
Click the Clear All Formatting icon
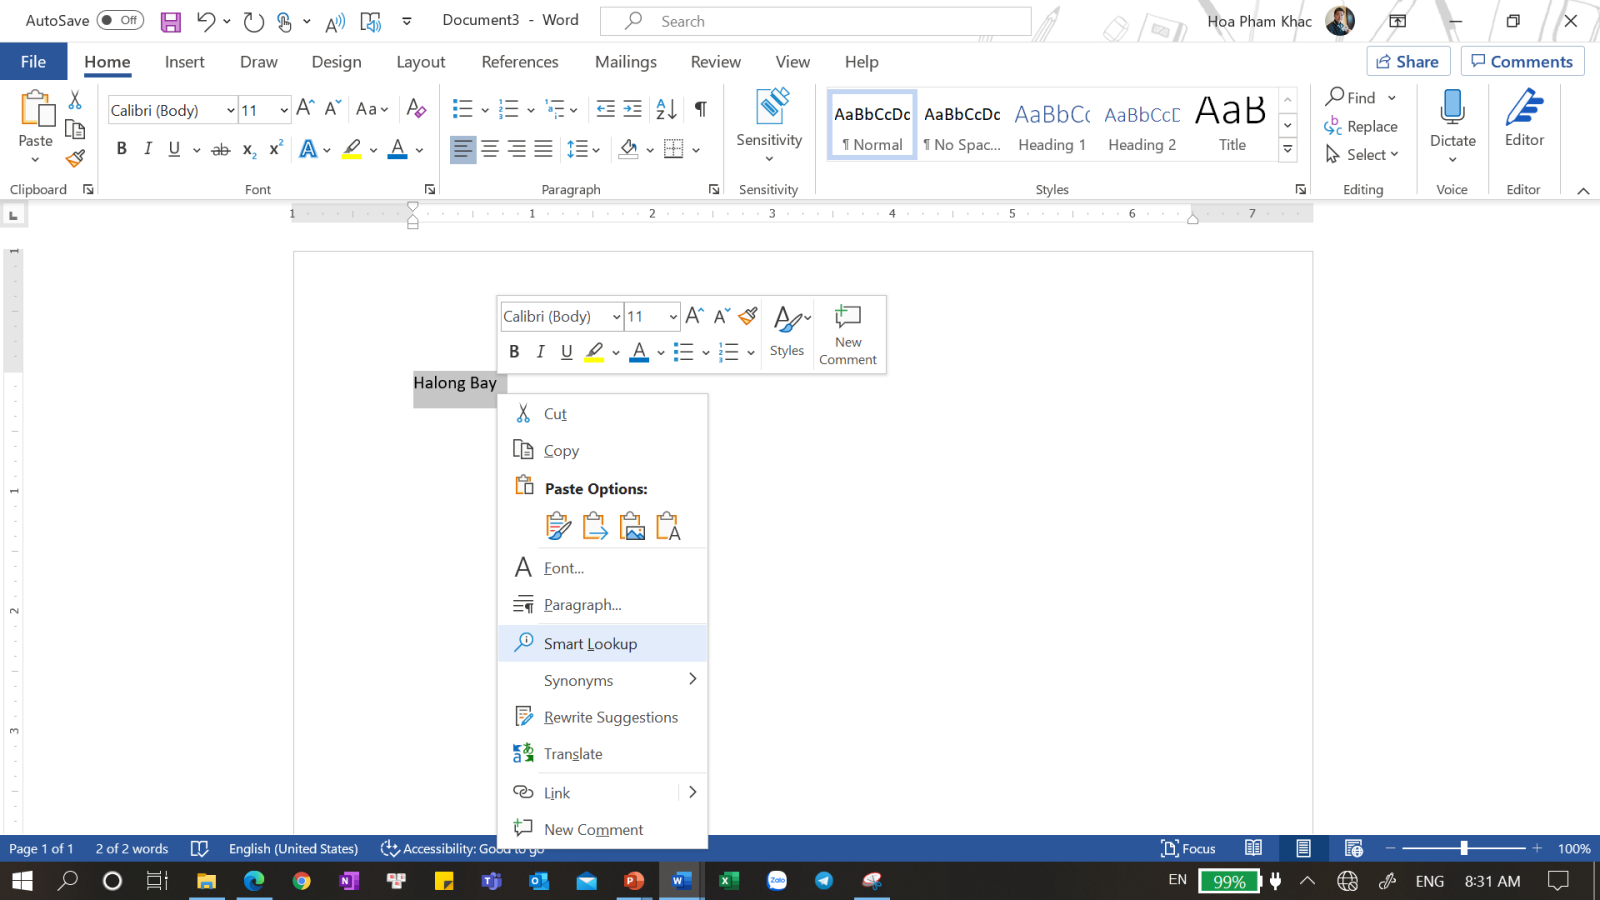point(417,109)
